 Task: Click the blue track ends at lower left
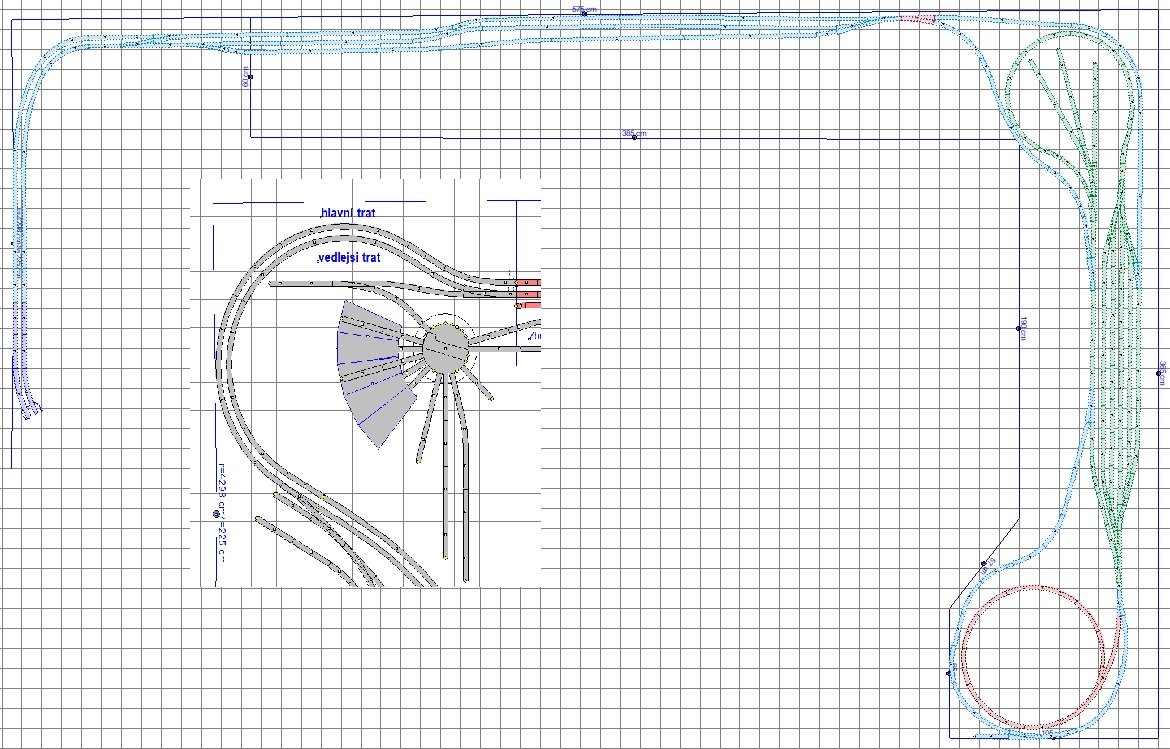pyautogui.click(x=30, y=410)
